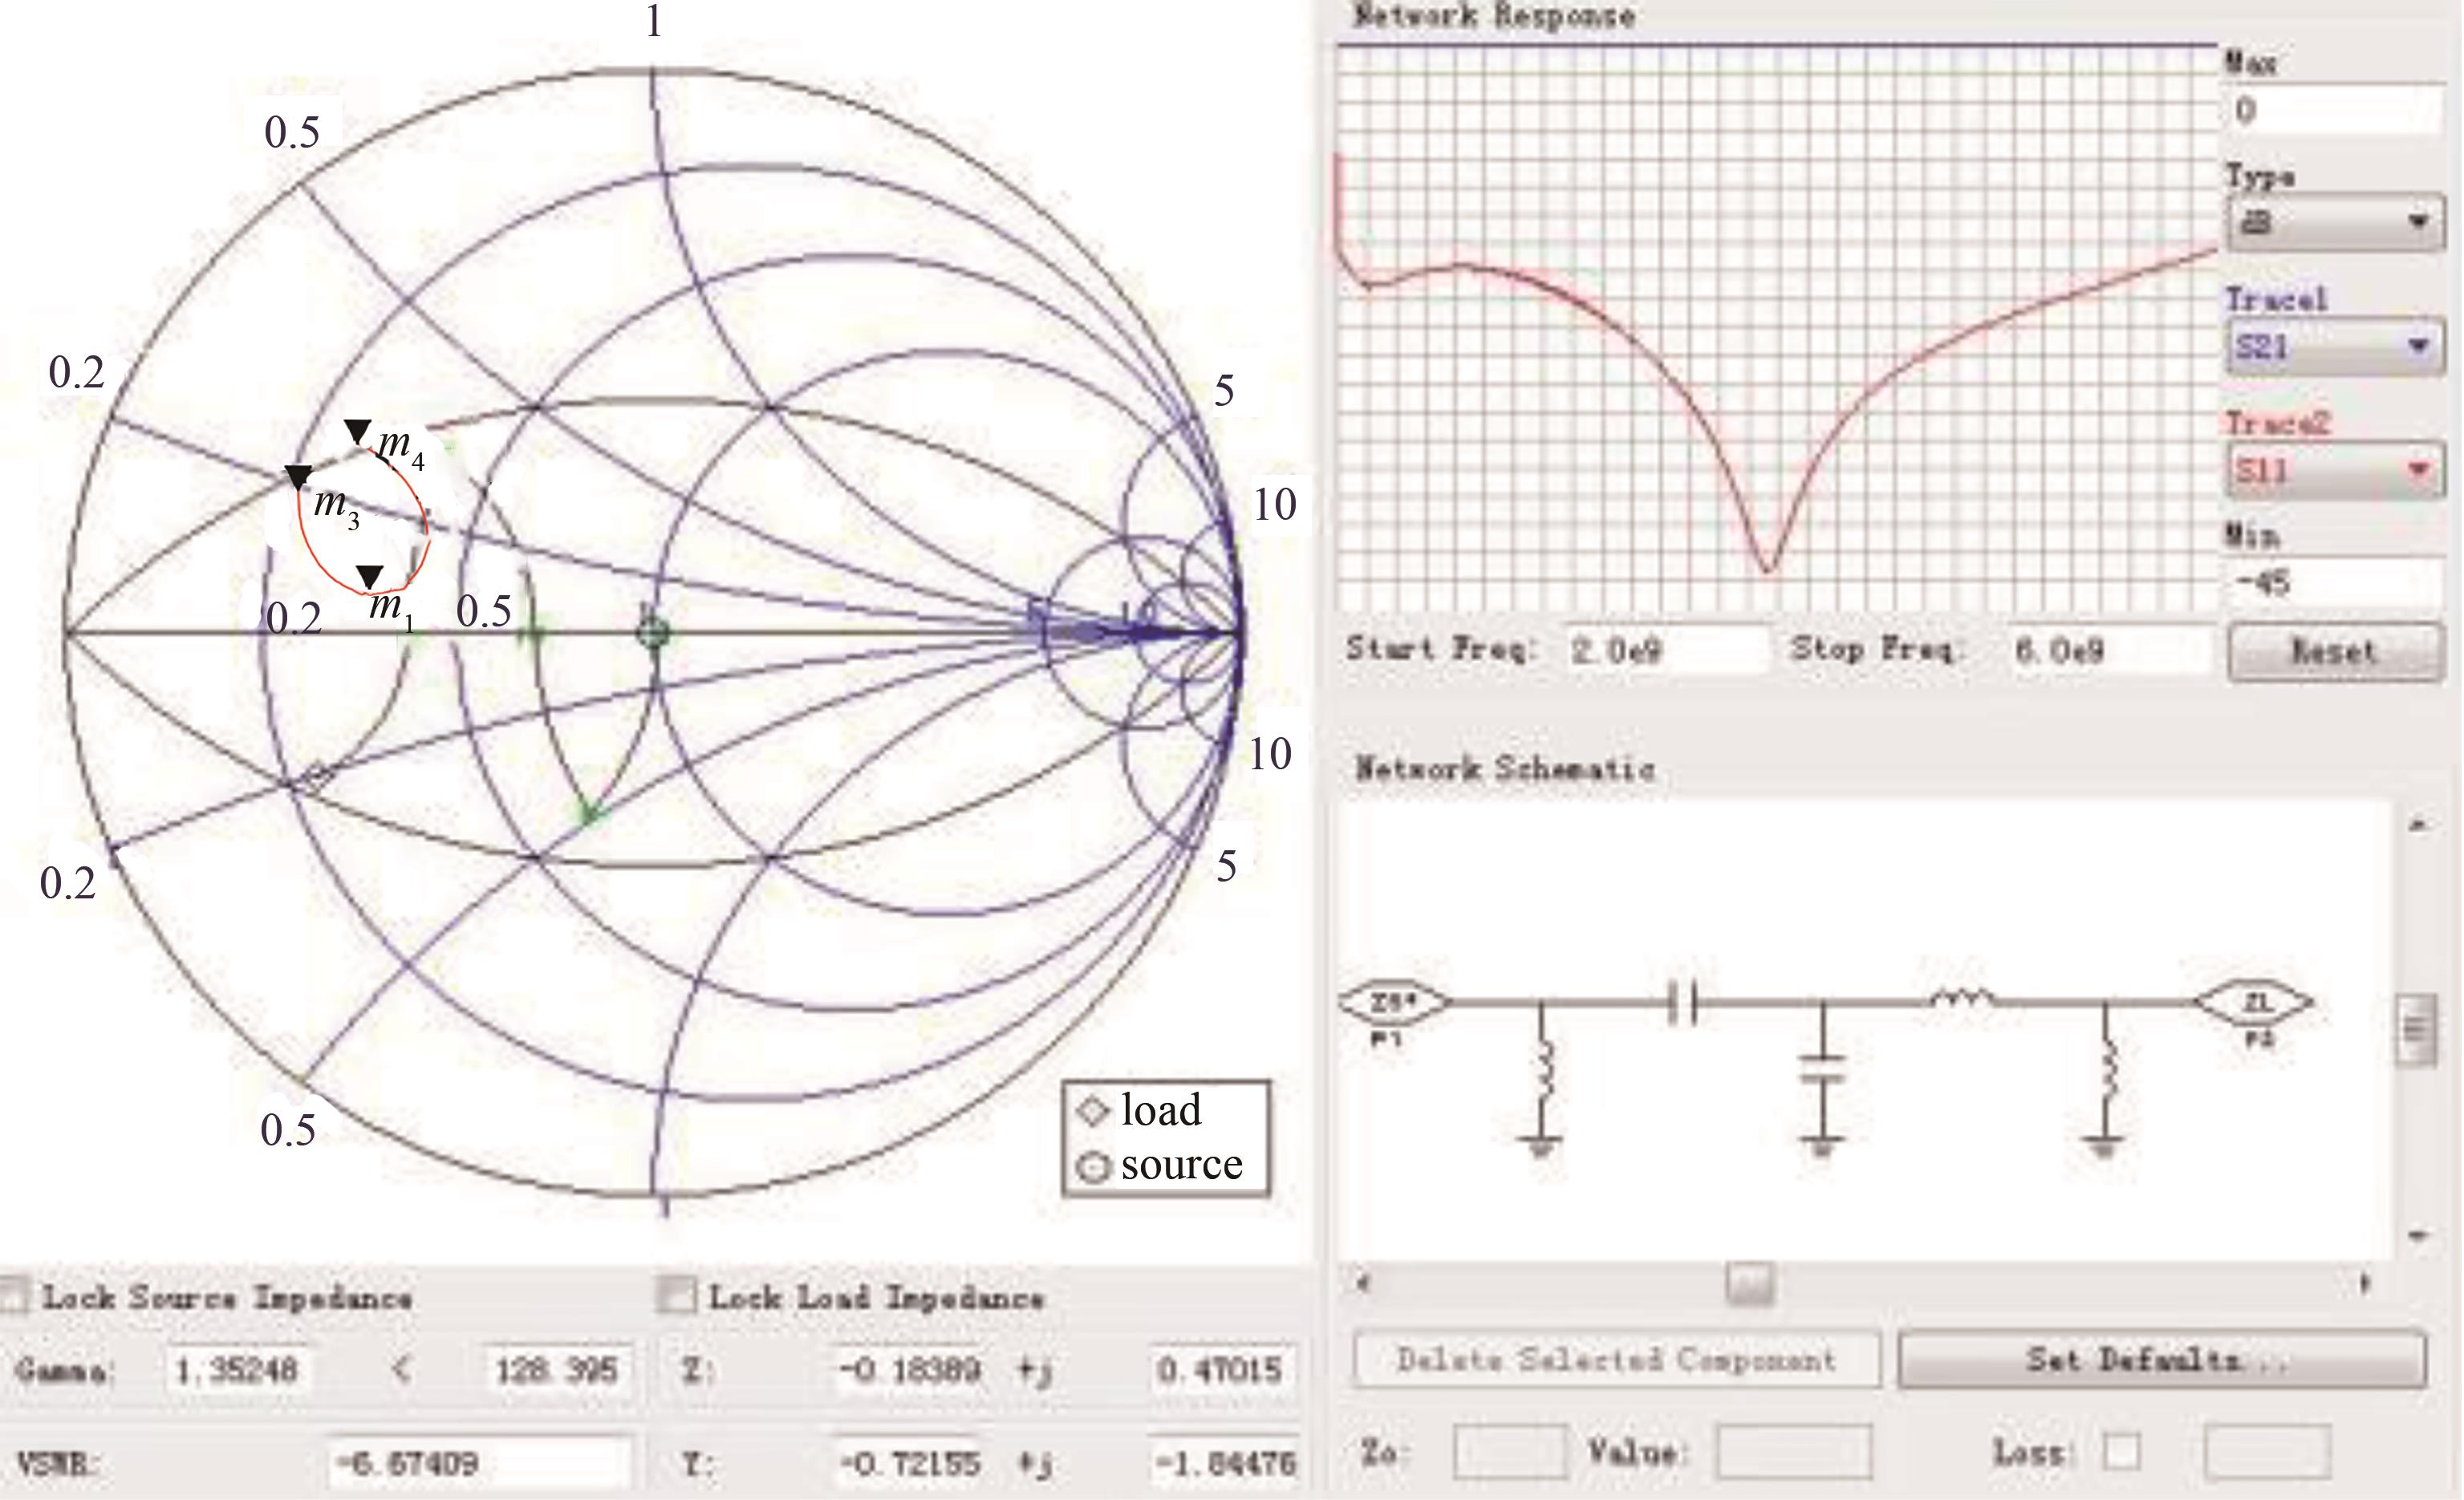2464x1500 pixels.
Task: Click the S11 dip minimum on response plot
Action: pos(1768,570)
